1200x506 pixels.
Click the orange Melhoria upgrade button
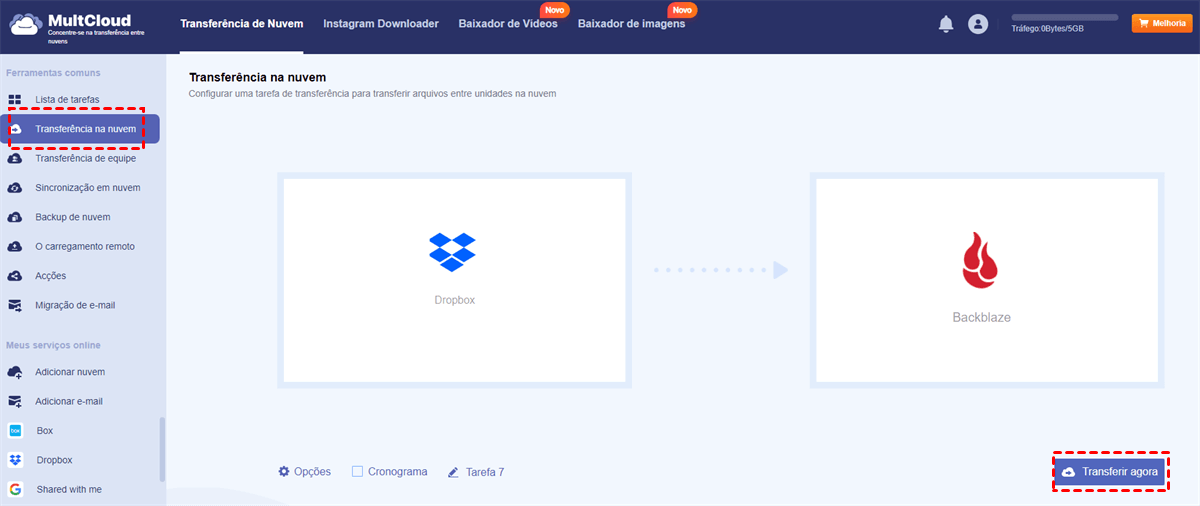click(x=1162, y=23)
